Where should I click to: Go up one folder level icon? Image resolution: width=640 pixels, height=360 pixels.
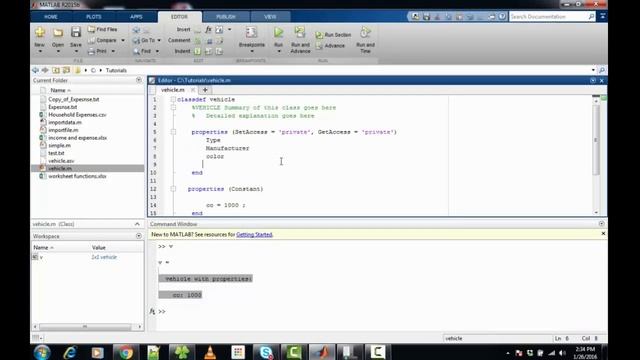[56, 70]
